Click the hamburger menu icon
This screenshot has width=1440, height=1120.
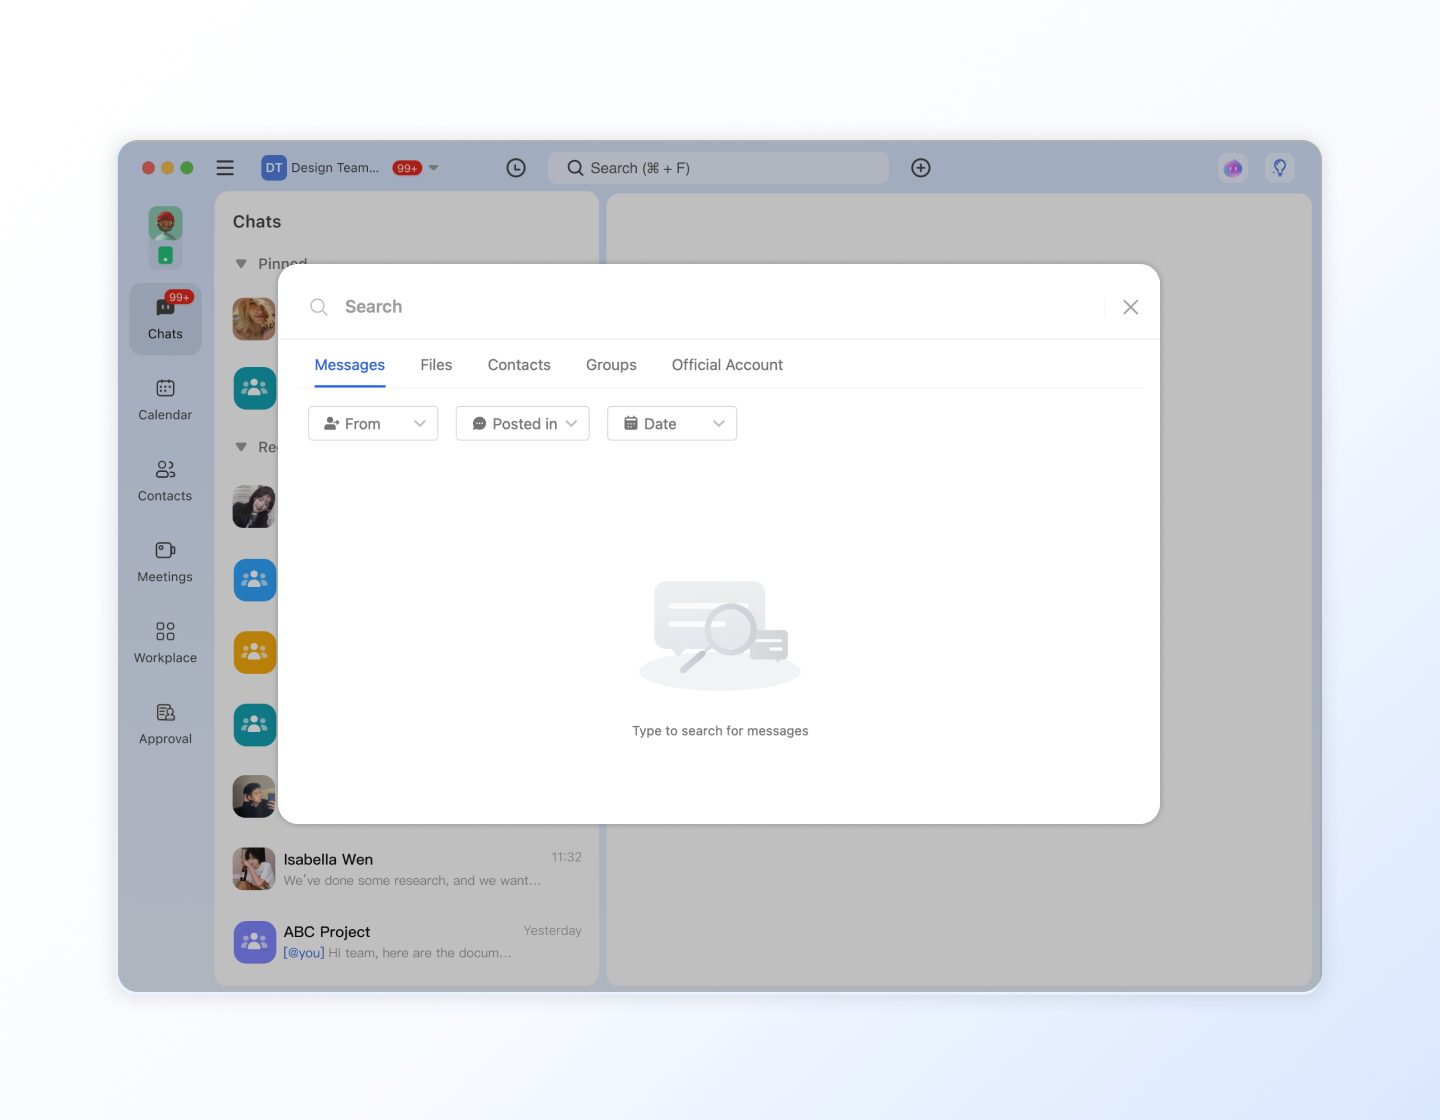(x=225, y=168)
